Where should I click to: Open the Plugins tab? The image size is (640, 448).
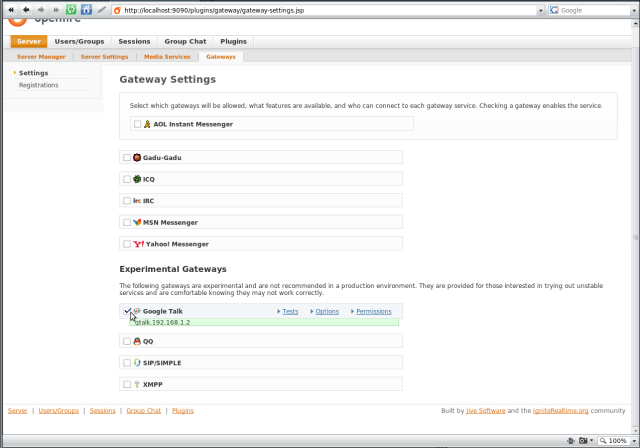pyautogui.click(x=233, y=41)
